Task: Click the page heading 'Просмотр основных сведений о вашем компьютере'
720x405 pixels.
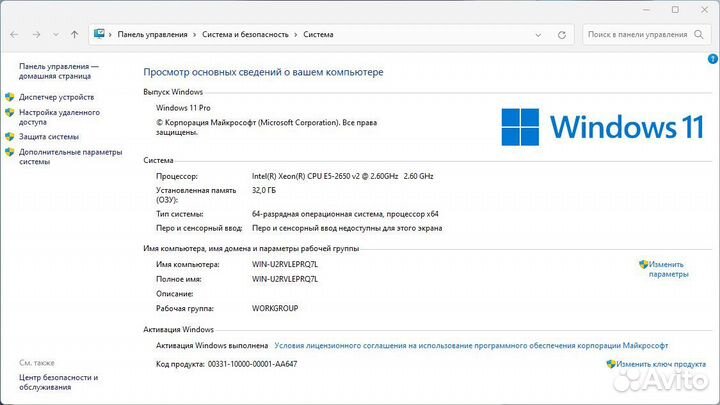Action: (x=263, y=72)
